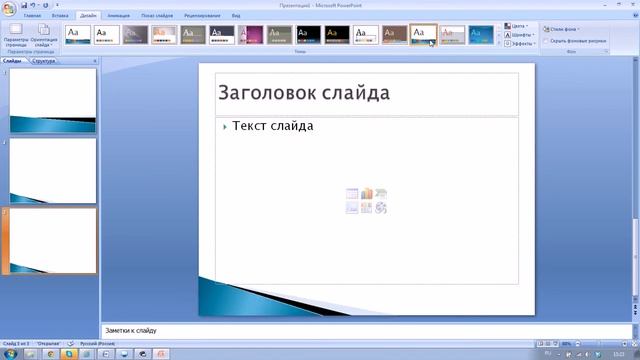The height and width of the screenshot is (360, 640).
Task: Apply the dark navy theme with white bottom
Action: [x=222, y=35]
